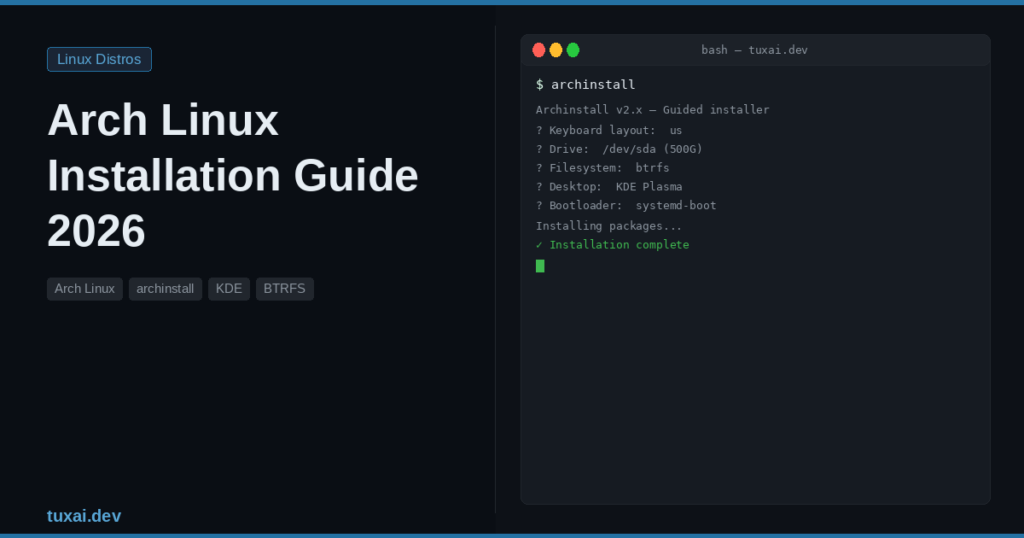Click the terminal title 'bash — tuxai.dev'

pyautogui.click(x=754, y=50)
